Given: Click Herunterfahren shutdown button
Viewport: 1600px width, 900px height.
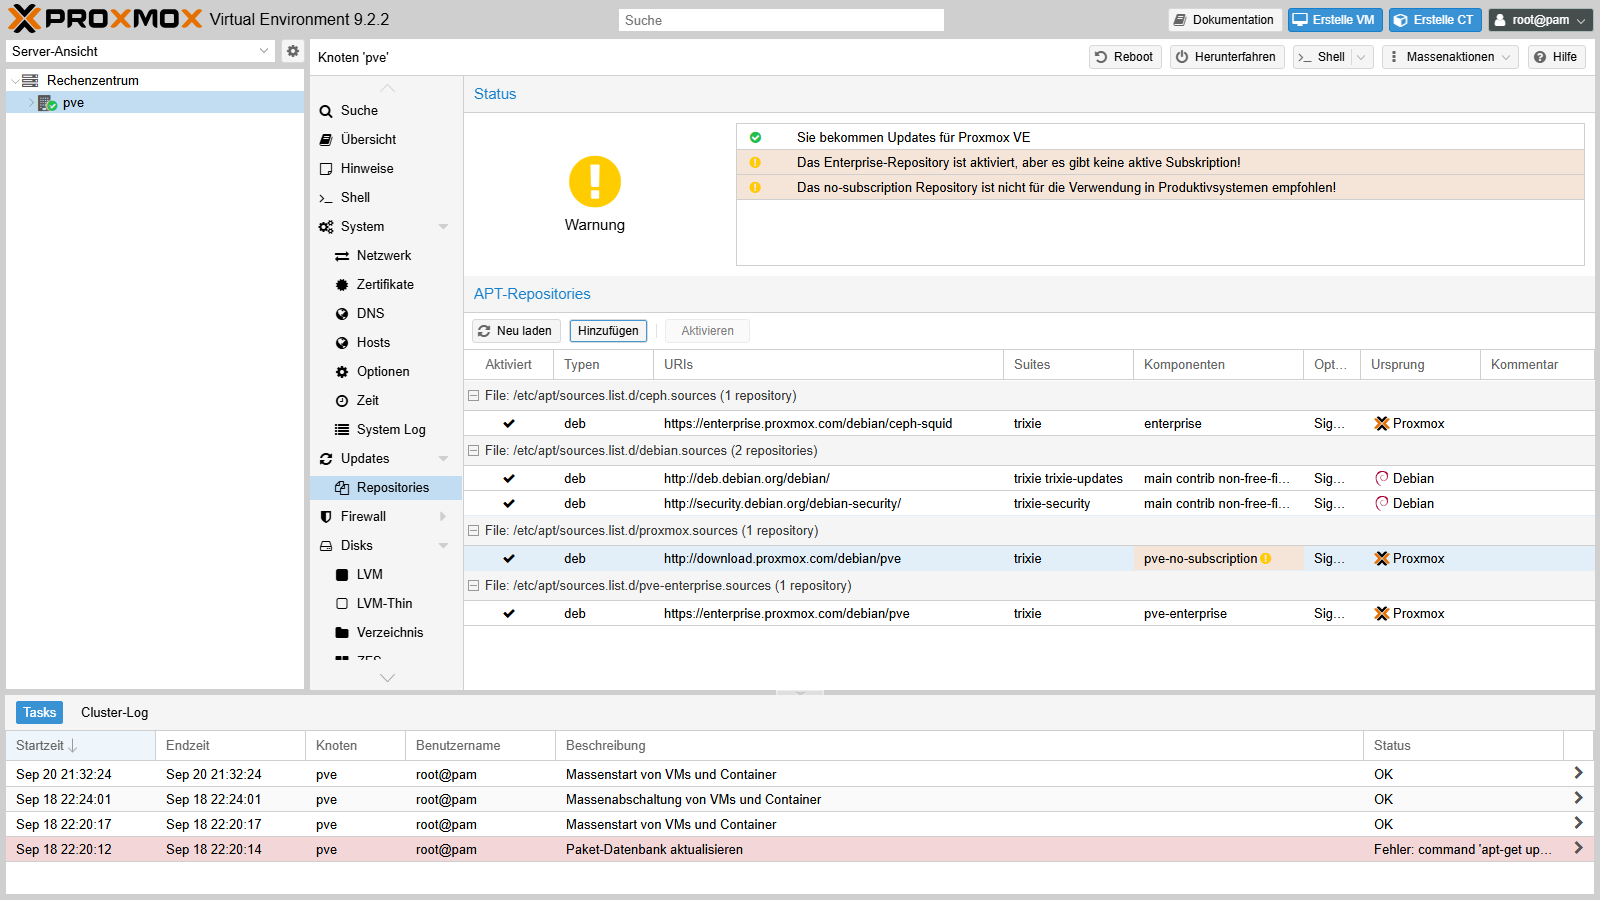Looking at the screenshot, I should (x=1227, y=57).
